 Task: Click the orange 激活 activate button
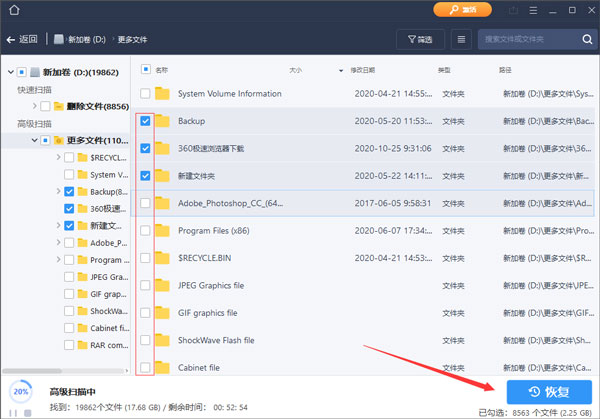pyautogui.click(x=461, y=10)
